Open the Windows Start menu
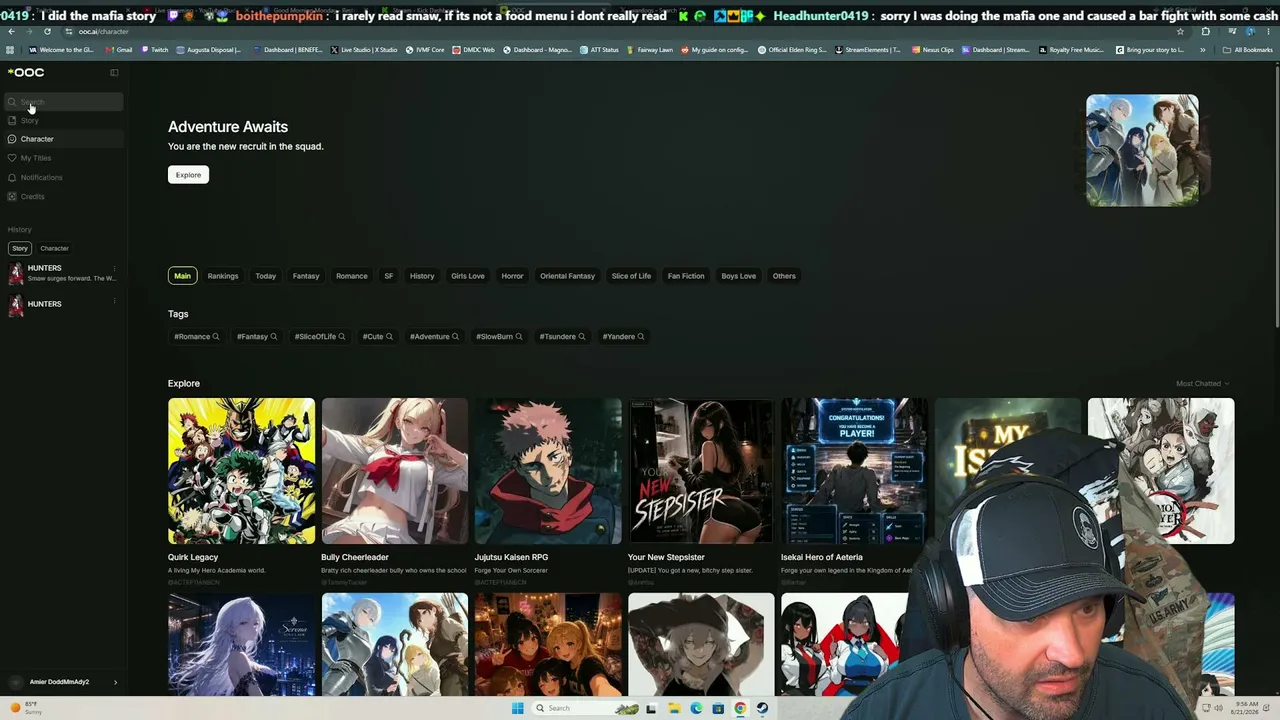The height and width of the screenshot is (720, 1280). 517,708
